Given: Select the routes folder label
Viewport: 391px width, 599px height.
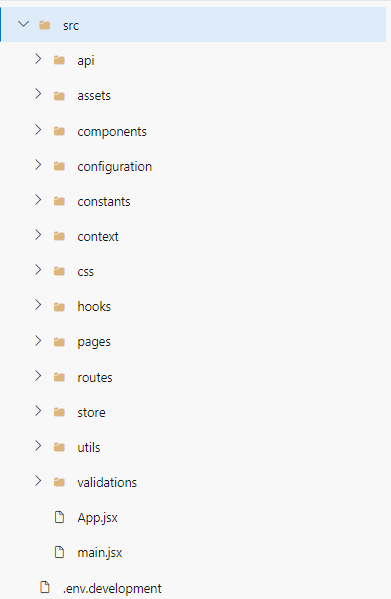Looking at the screenshot, I should point(95,377).
